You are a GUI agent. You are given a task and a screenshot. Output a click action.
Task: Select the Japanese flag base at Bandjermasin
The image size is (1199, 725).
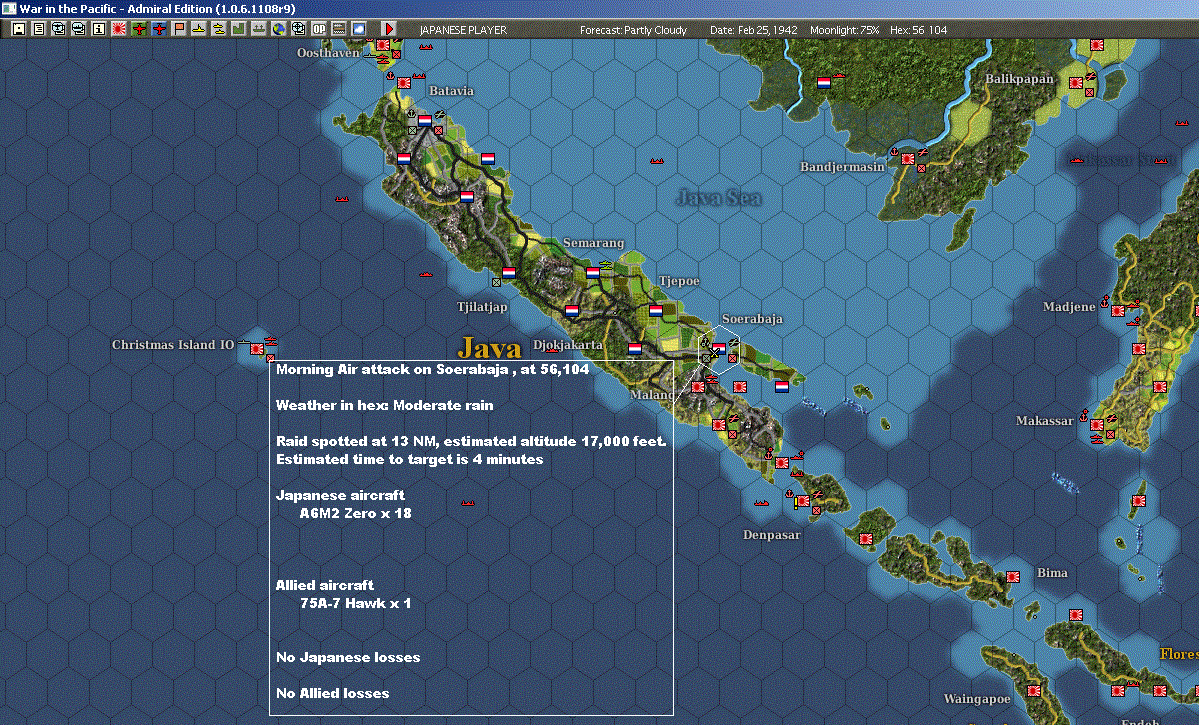(x=908, y=159)
